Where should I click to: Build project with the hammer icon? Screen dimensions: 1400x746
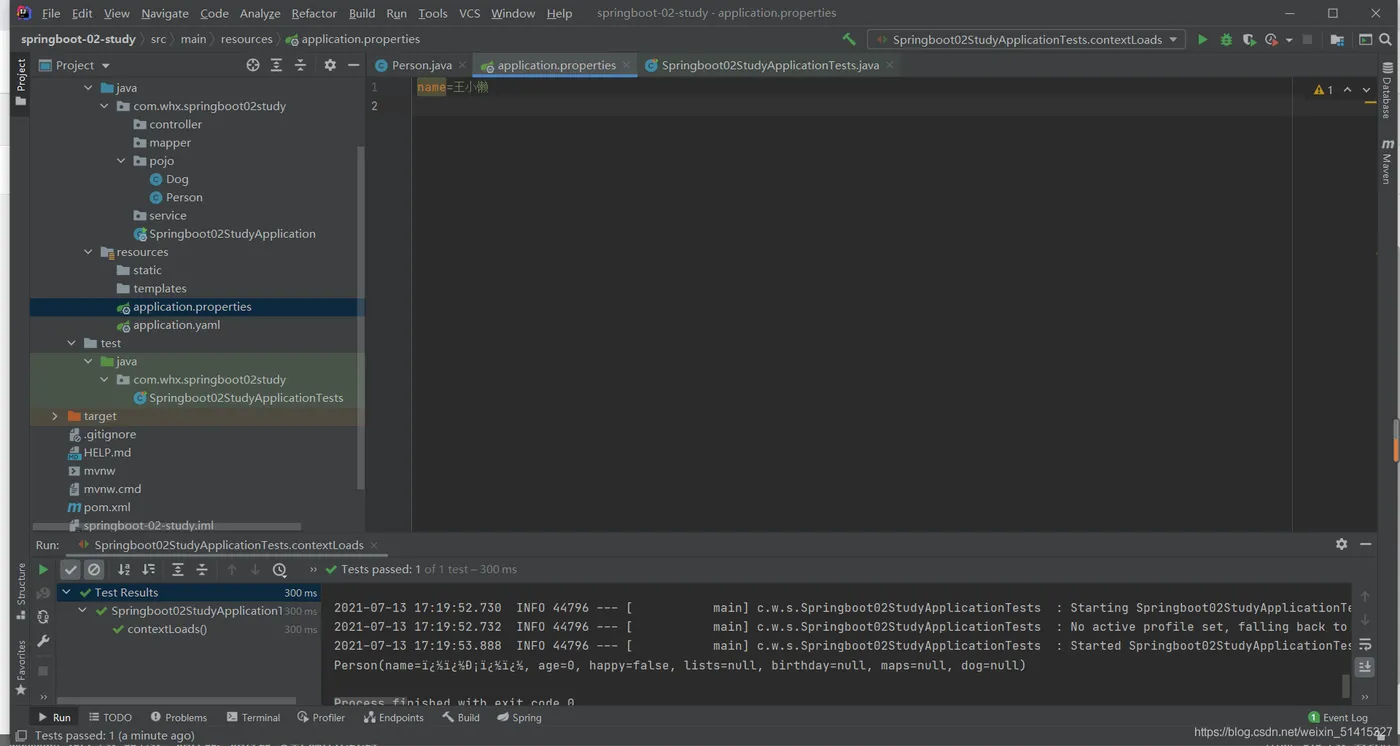tap(849, 40)
